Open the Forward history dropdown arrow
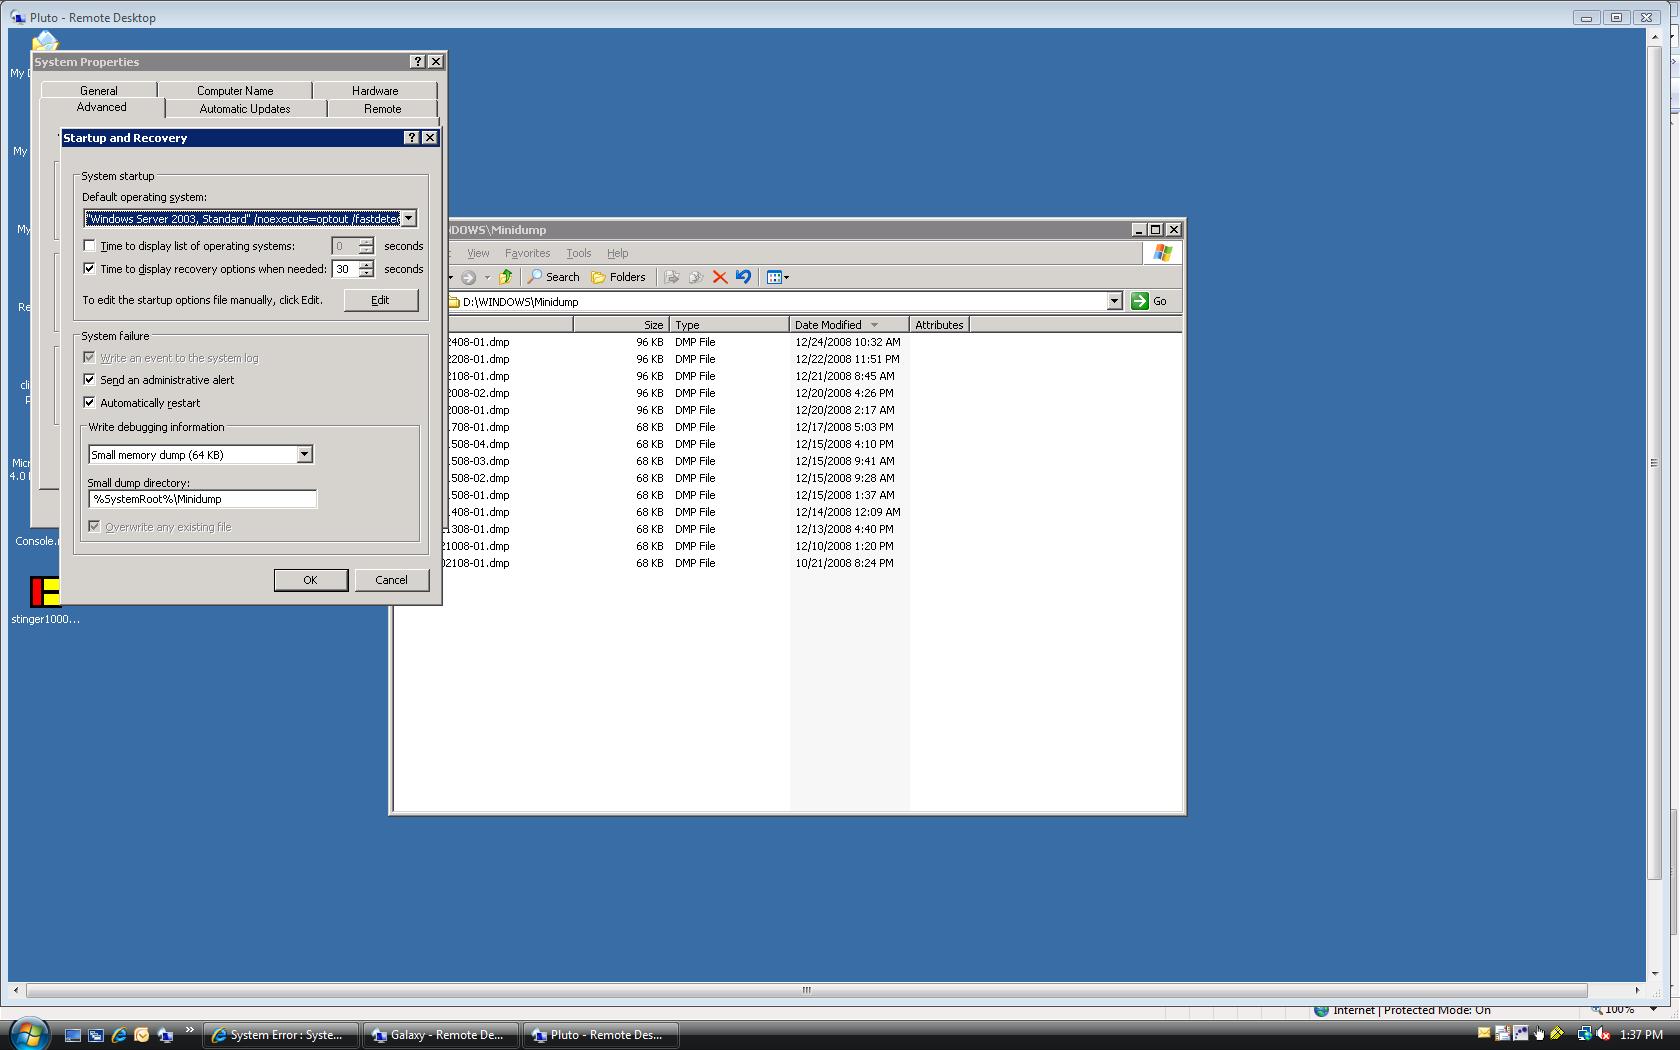The height and width of the screenshot is (1050, 1680). (487, 277)
